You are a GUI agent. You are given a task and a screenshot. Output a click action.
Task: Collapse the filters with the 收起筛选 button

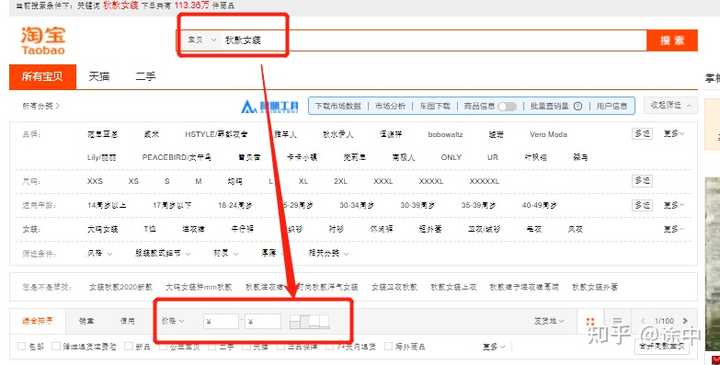(670, 105)
